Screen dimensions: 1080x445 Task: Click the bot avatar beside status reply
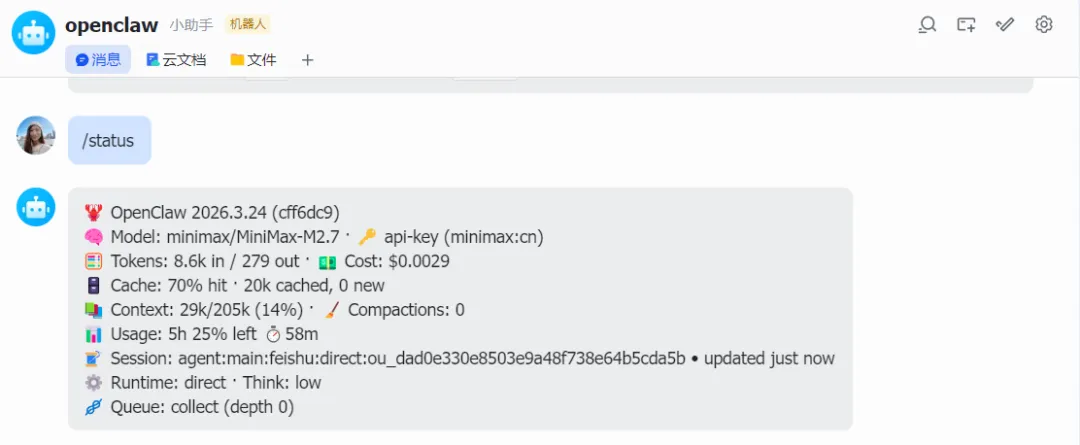[36, 207]
